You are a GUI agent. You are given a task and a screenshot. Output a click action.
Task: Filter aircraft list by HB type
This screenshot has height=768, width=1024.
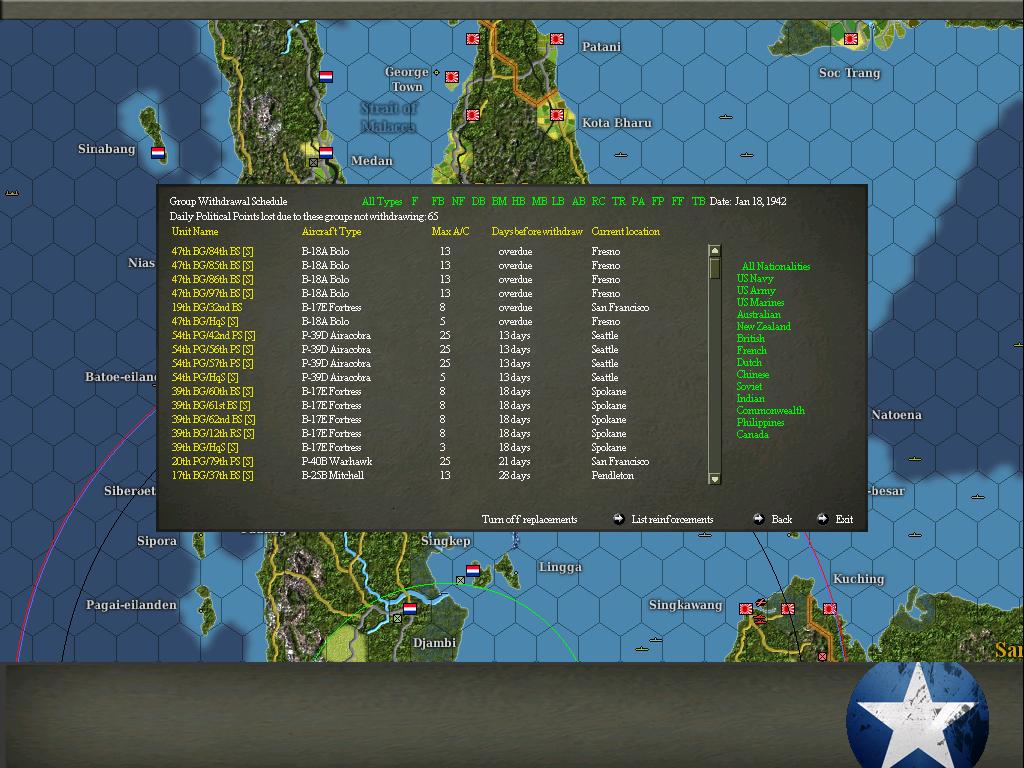point(519,201)
